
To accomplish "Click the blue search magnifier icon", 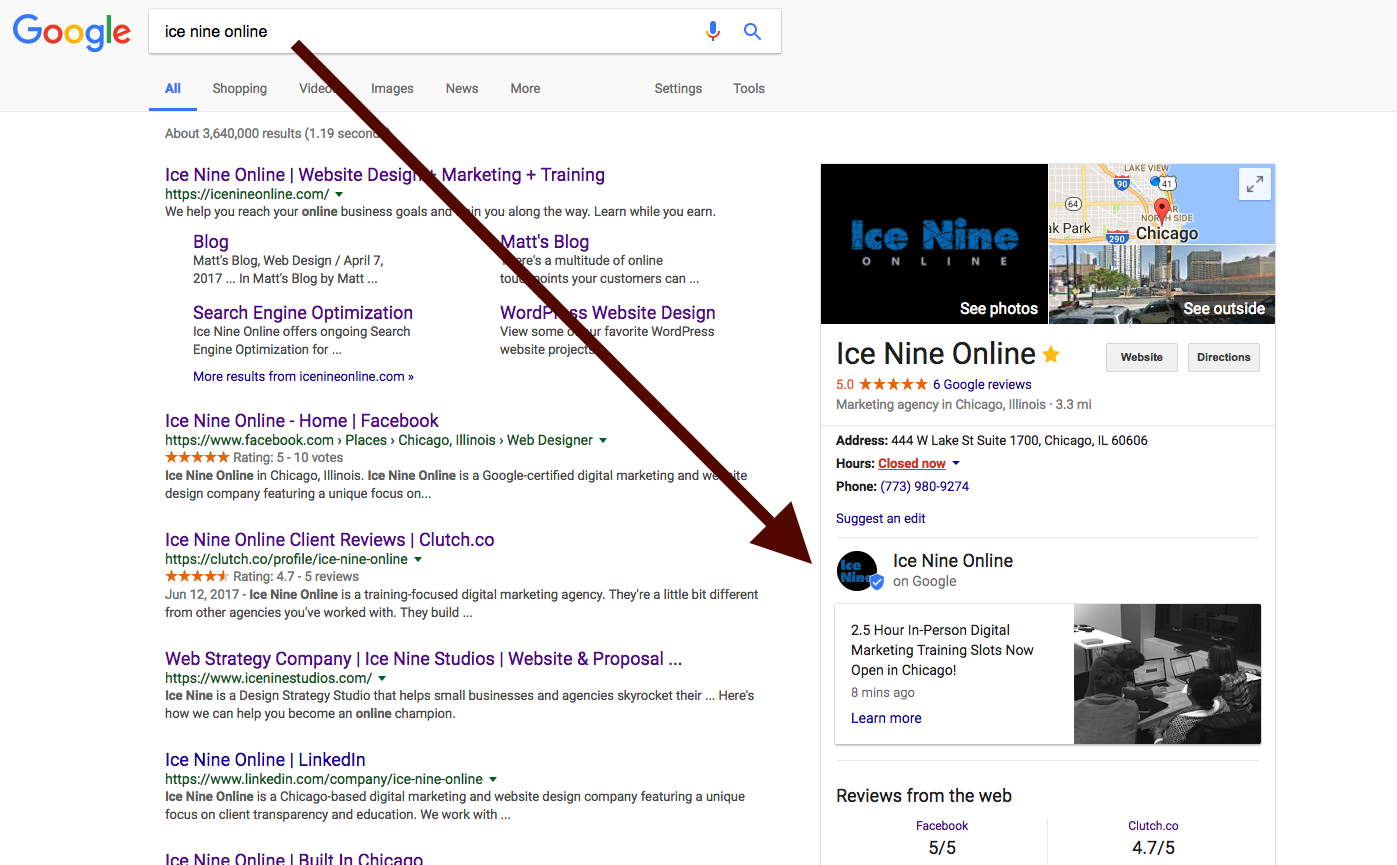I will click(752, 31).
